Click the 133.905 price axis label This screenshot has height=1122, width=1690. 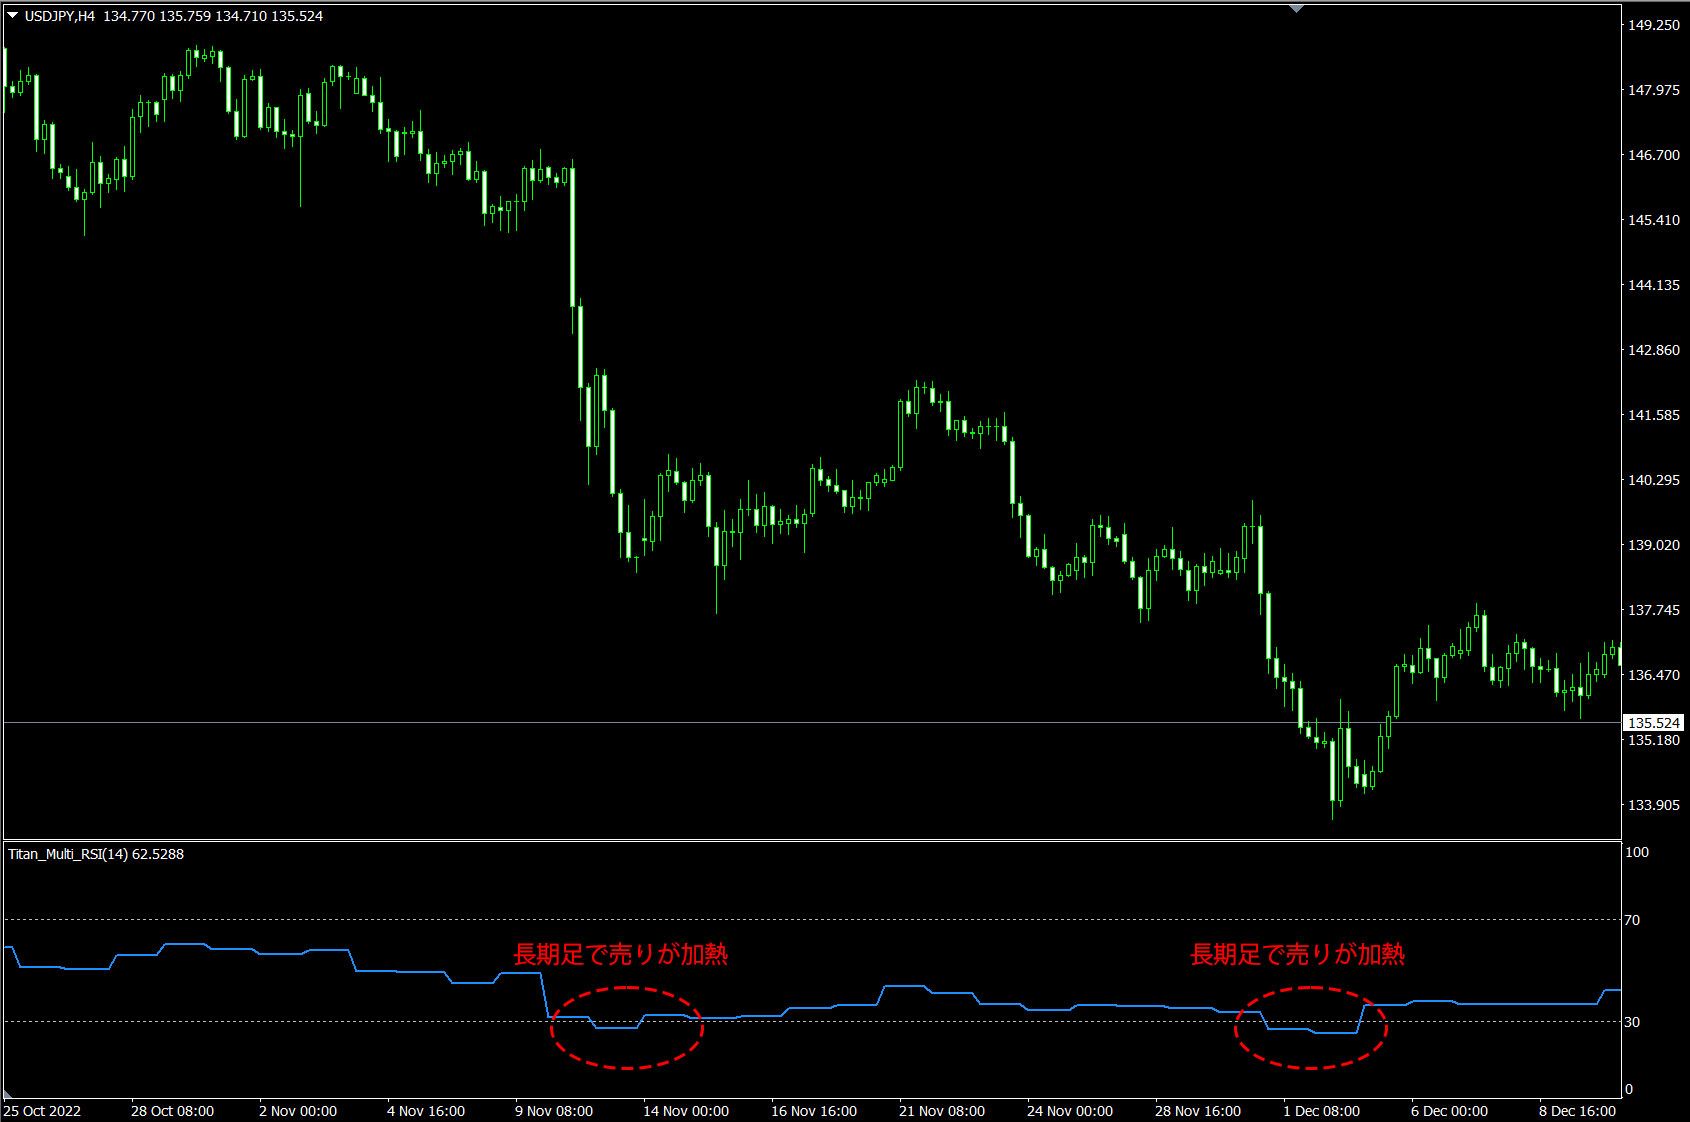click(x=1654, y=805)
